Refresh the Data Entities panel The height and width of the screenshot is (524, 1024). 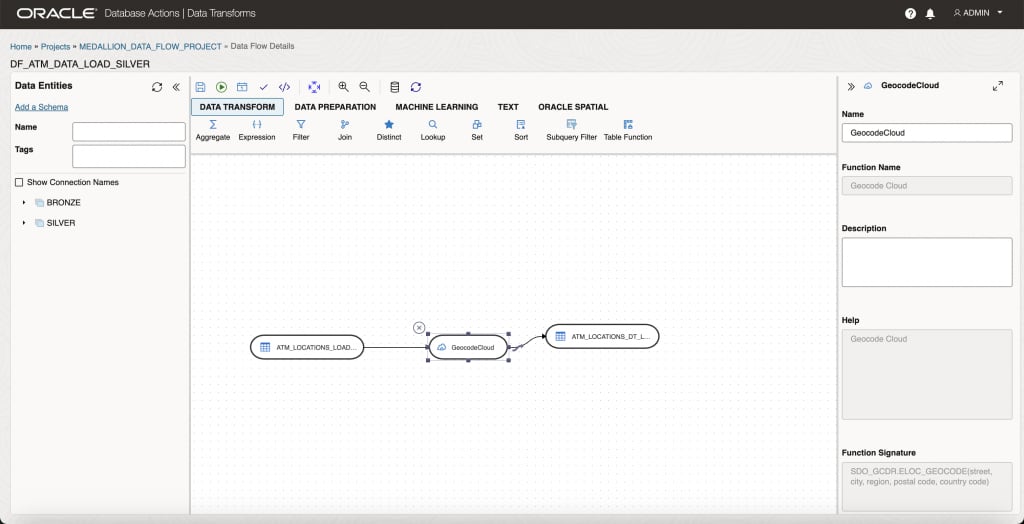[157, 87]
